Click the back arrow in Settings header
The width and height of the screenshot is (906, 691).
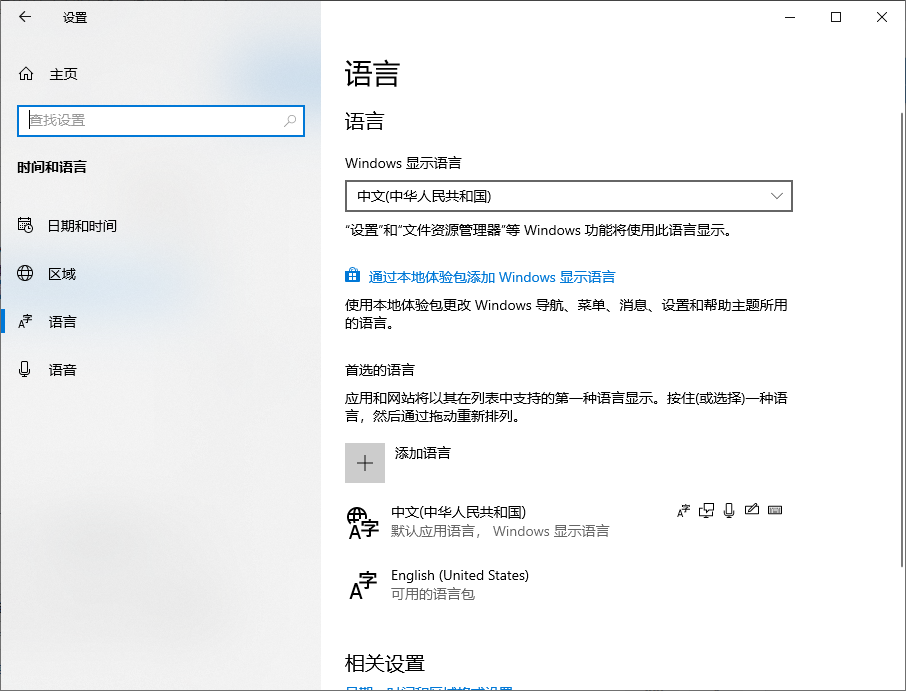tap(25, 17)
